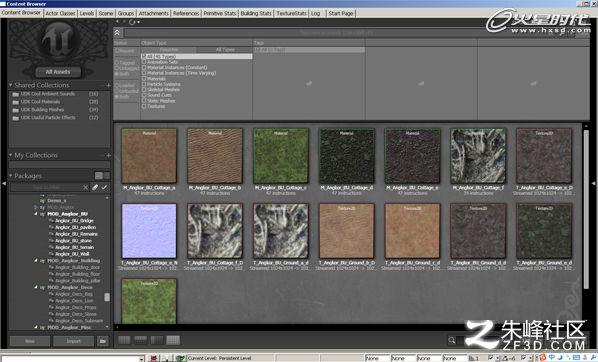Switch to the Favorites object type tab

pyautogui.click(x=169, y=50)
